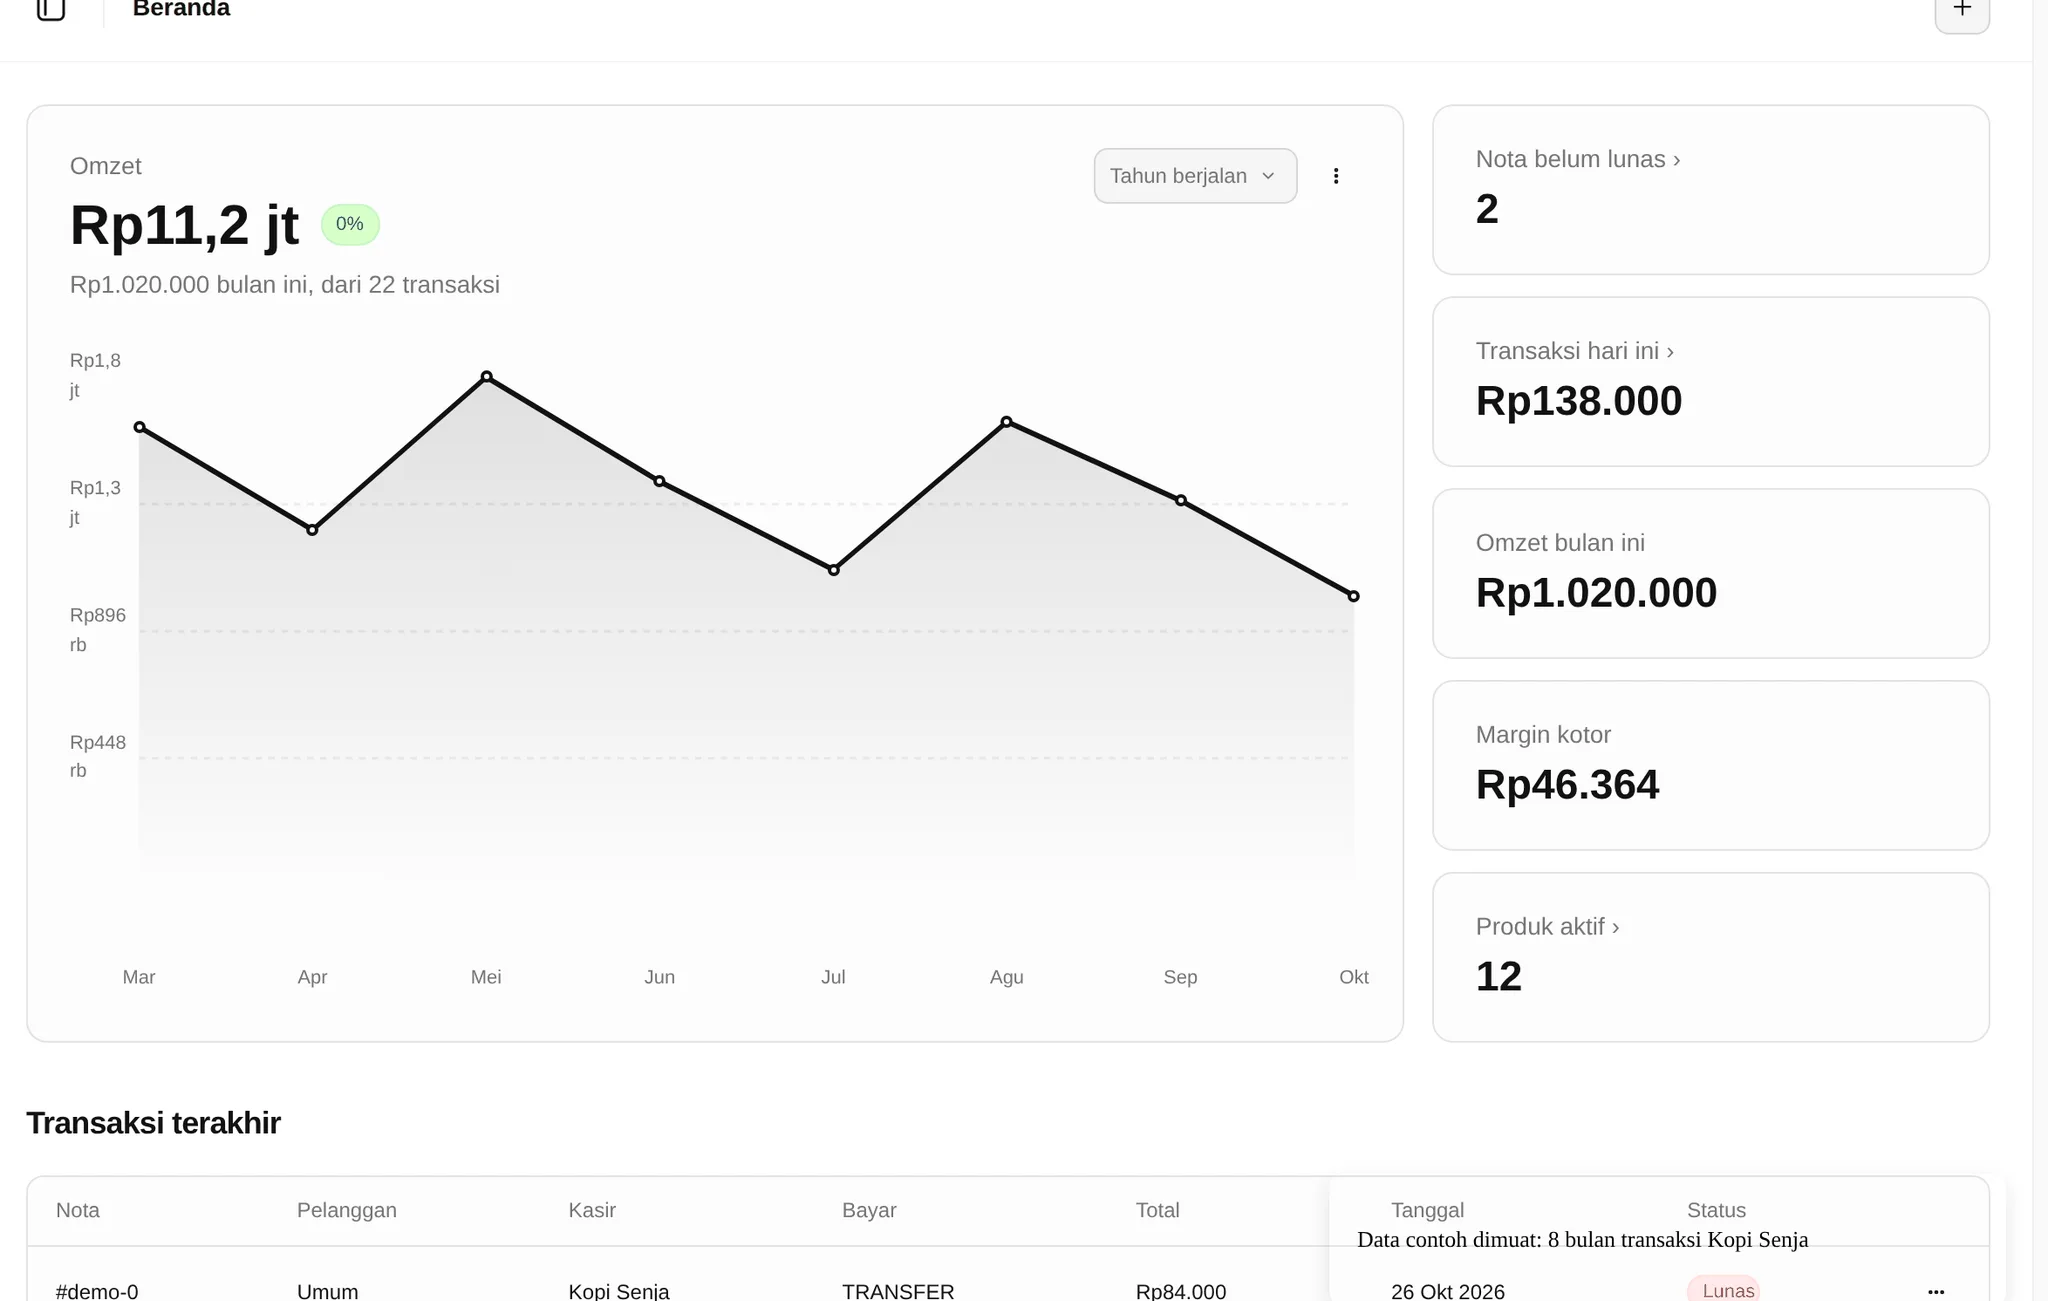Click the Umum customer cell
Viewport: 2048px width, 1301px height.
click(x=327, y=1291)
